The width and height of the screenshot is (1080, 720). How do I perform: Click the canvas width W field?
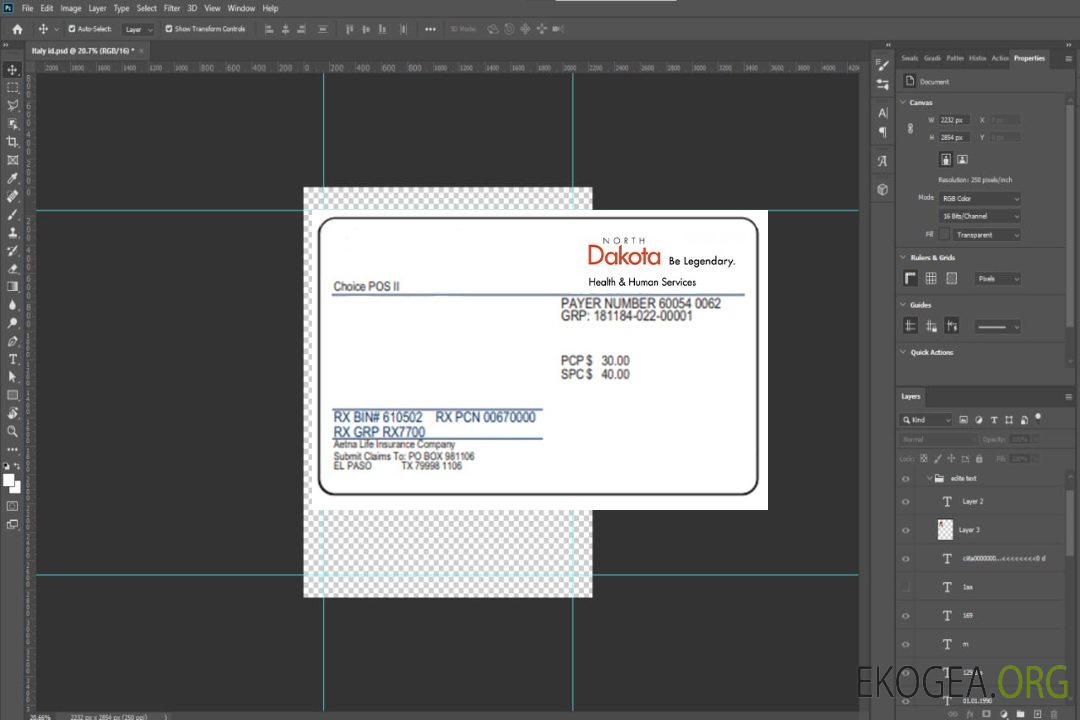954,120
